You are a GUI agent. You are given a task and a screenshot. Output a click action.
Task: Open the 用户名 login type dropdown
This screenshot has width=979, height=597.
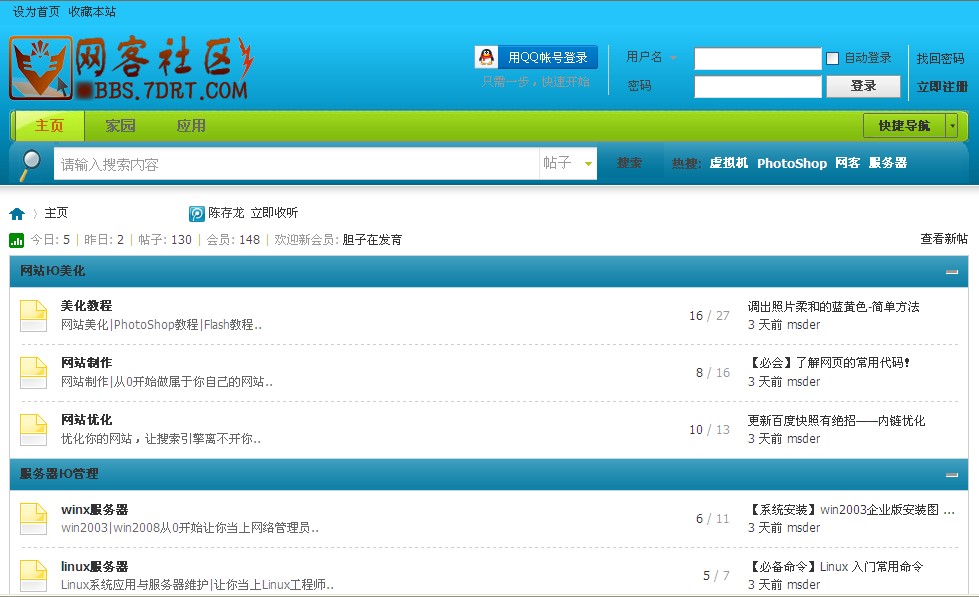click(x=674, y=57)
